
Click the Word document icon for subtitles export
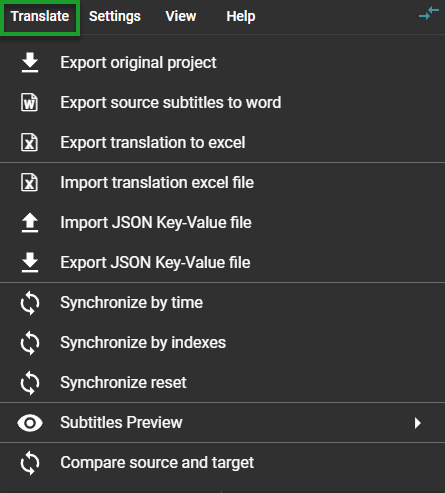click(30, 102)
